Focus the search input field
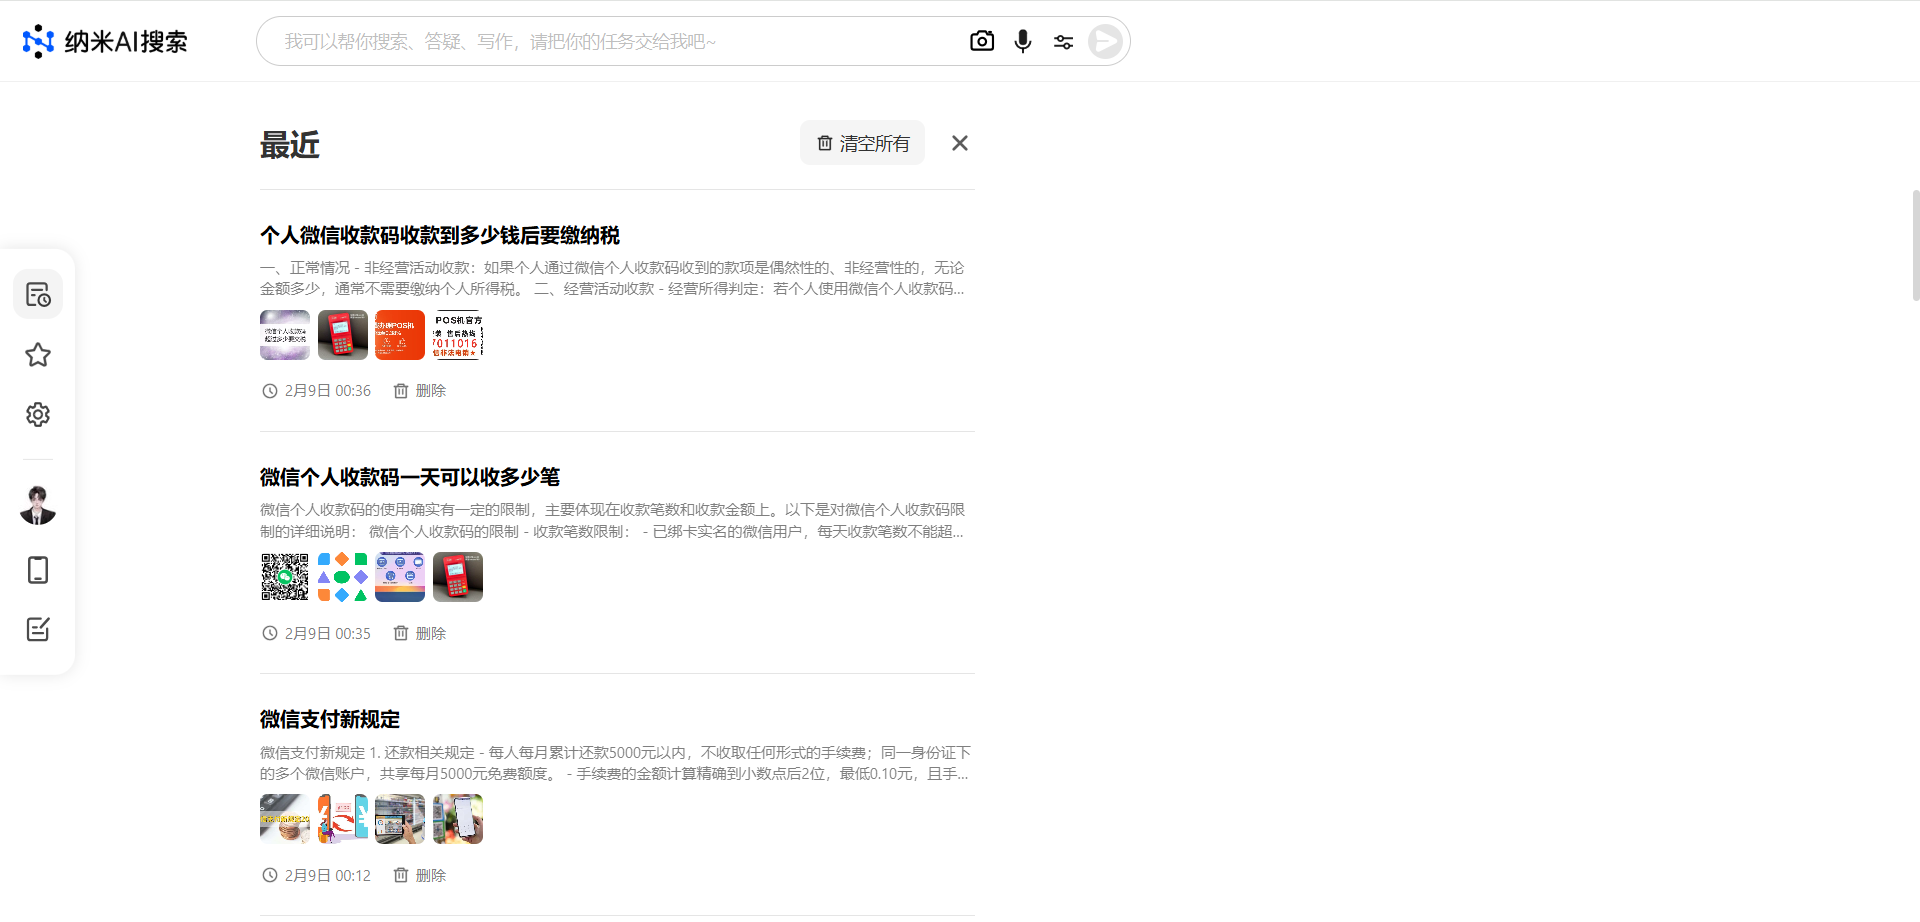The width and height of the screenshot is (1920, 922). click(610, 41)
